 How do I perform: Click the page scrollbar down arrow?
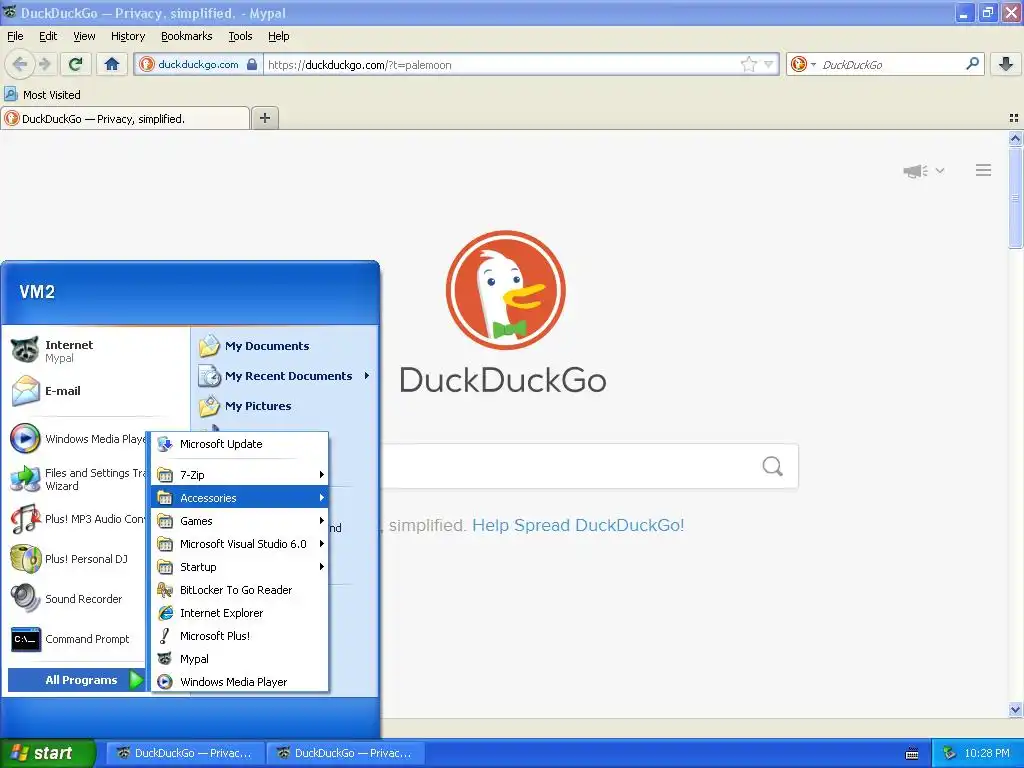1015,709
